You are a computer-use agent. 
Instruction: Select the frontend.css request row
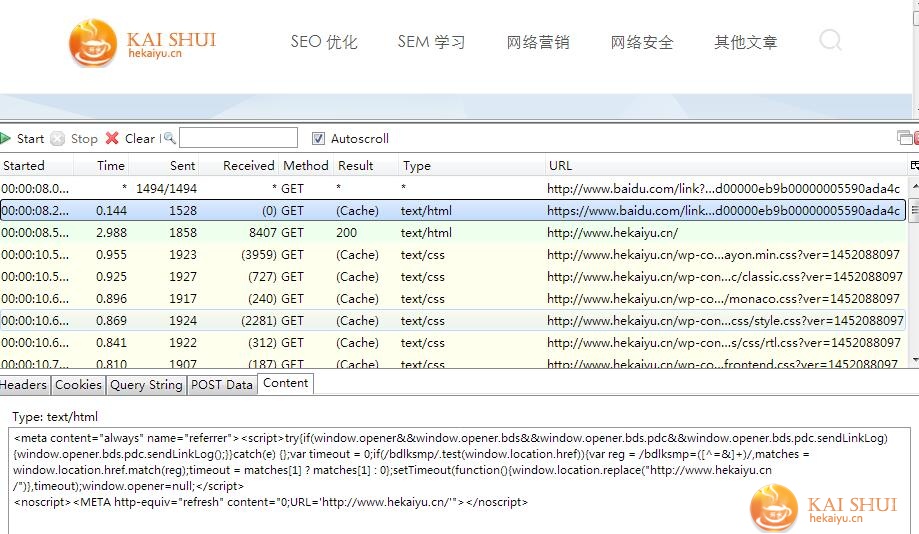(x=453, y=362)
